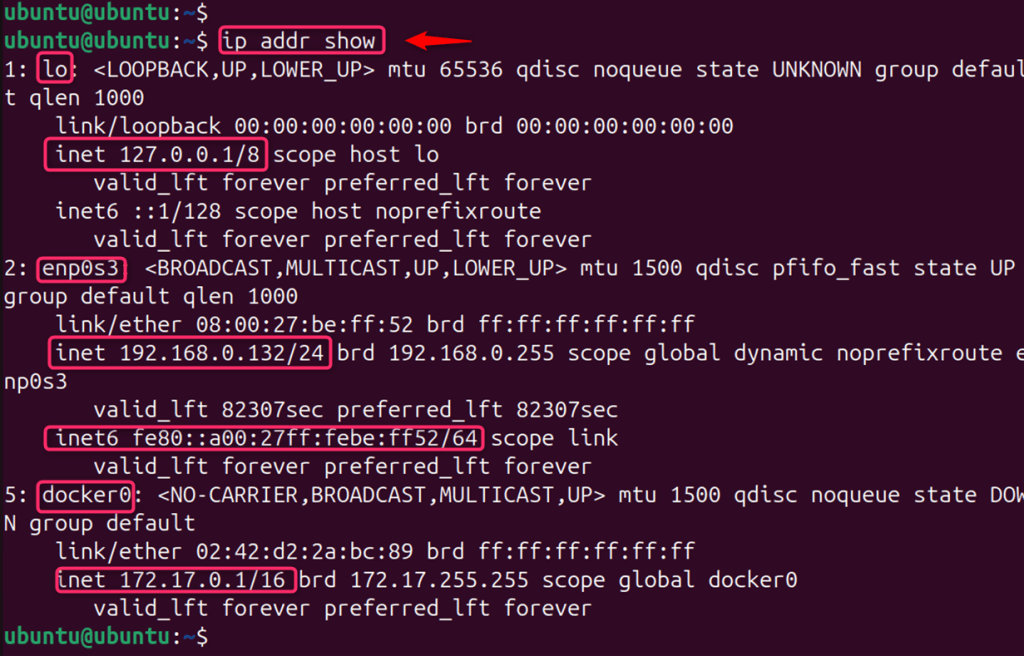Click the 'lo' loopback interface name
The width and height of the screenshot is (1024, 656).
coord(52,70)
